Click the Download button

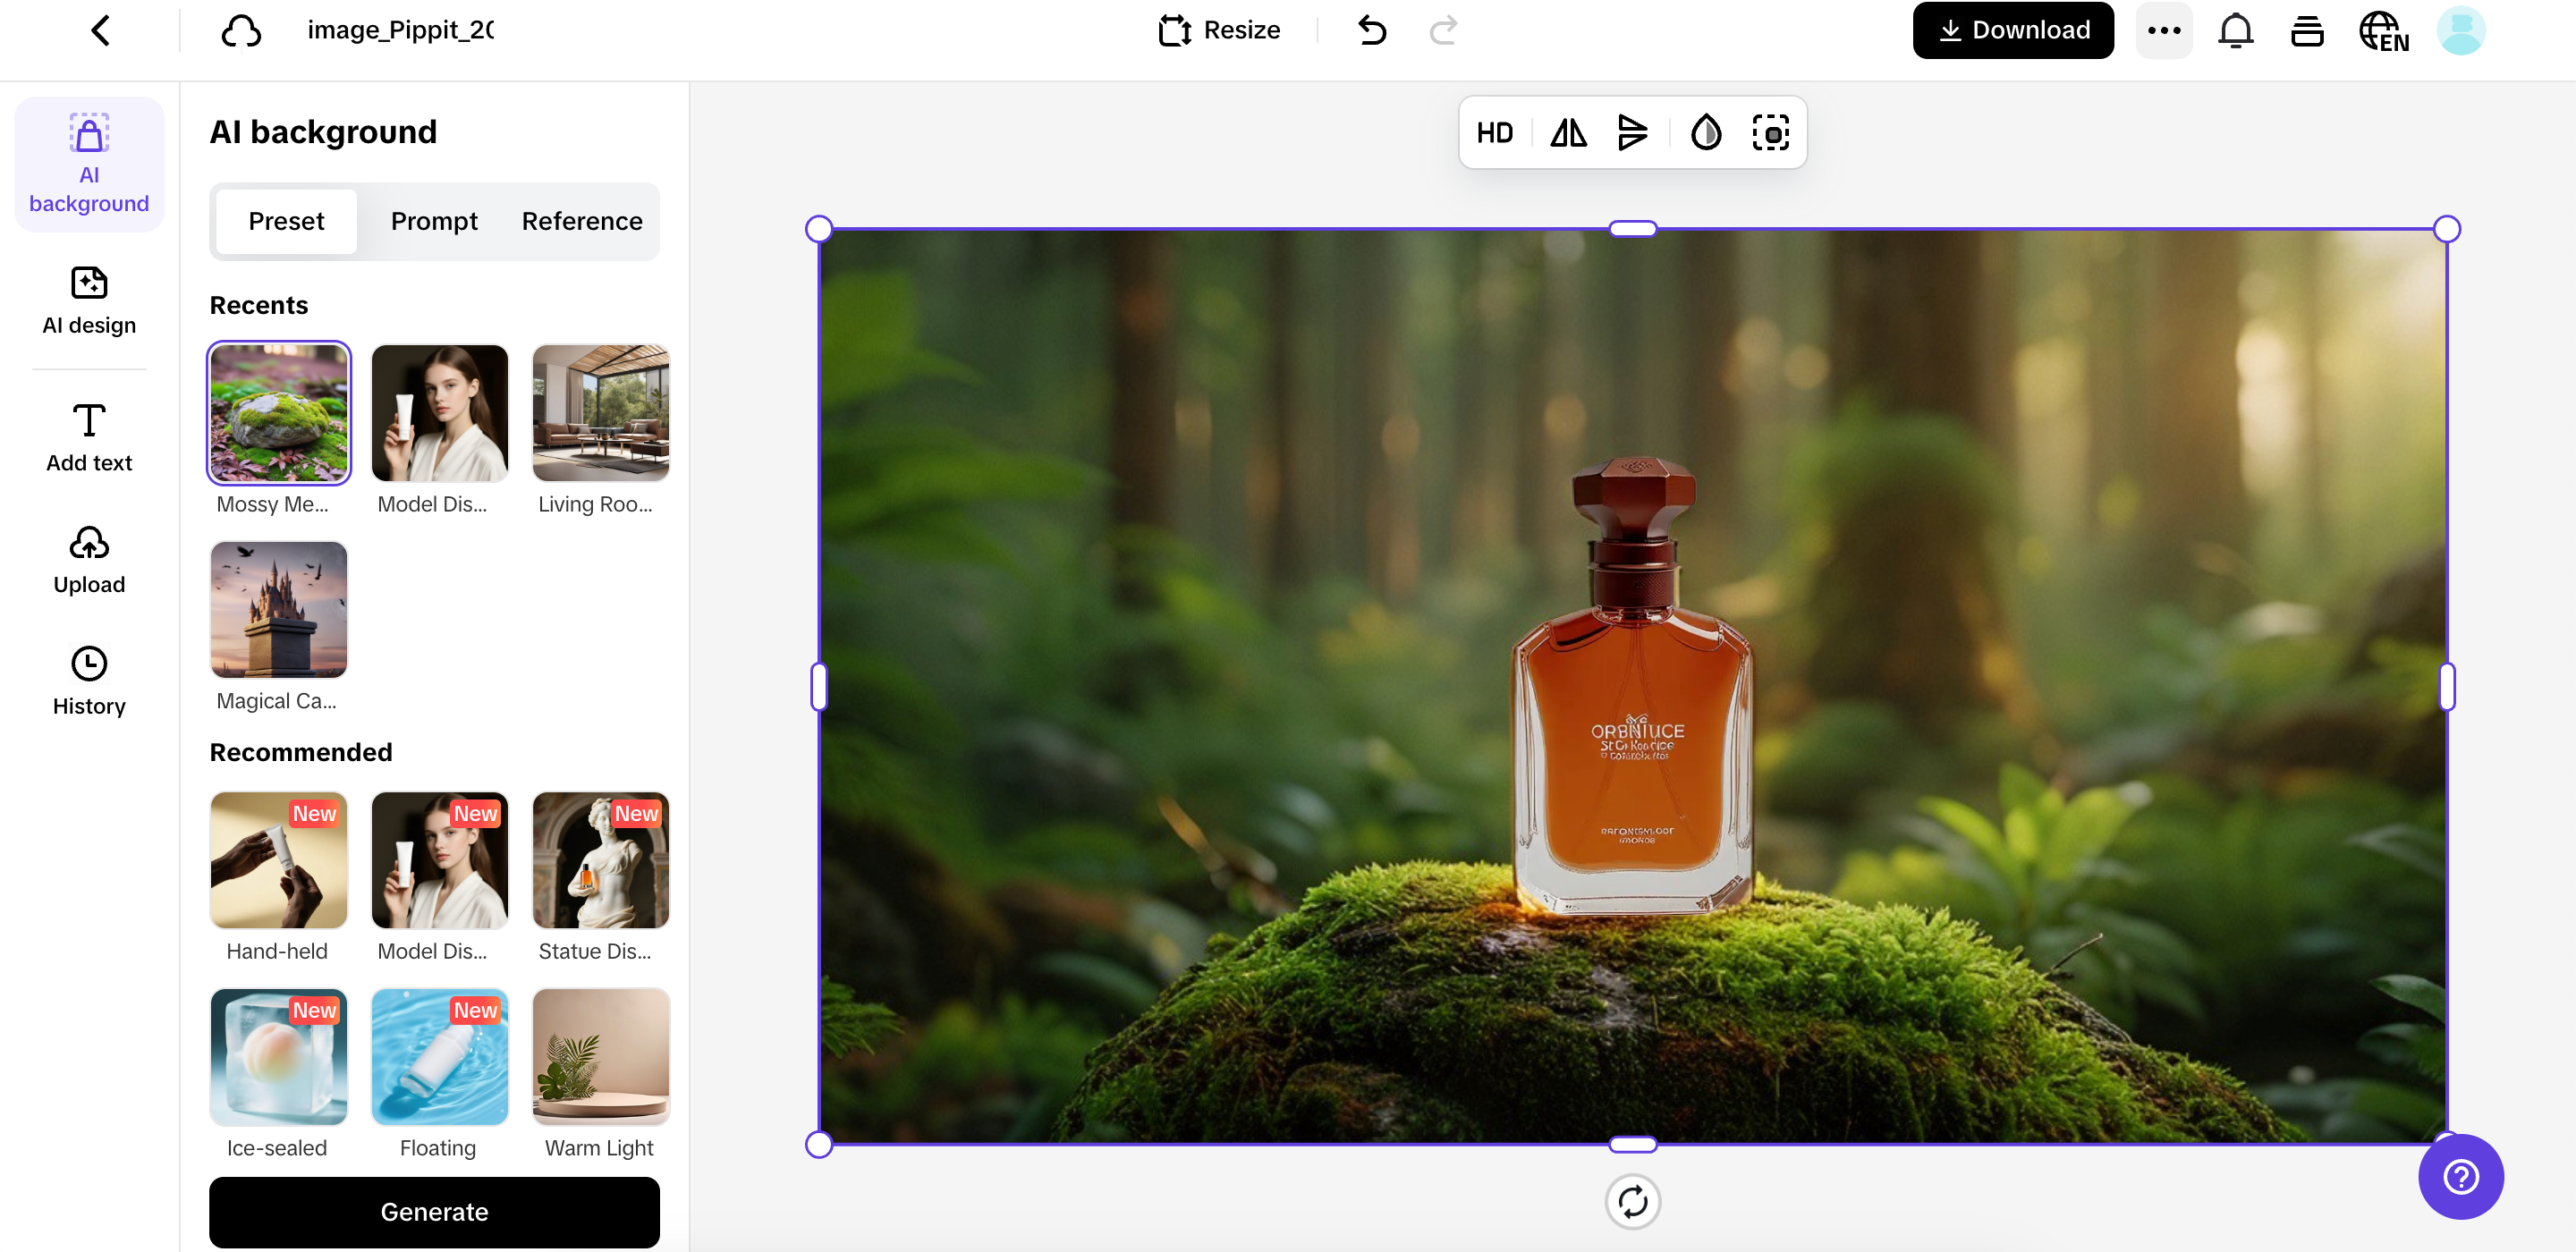click(2012, 31)
